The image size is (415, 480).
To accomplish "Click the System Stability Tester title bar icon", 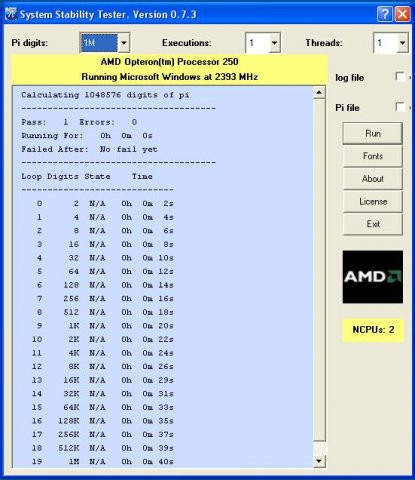I will [11, 14].
